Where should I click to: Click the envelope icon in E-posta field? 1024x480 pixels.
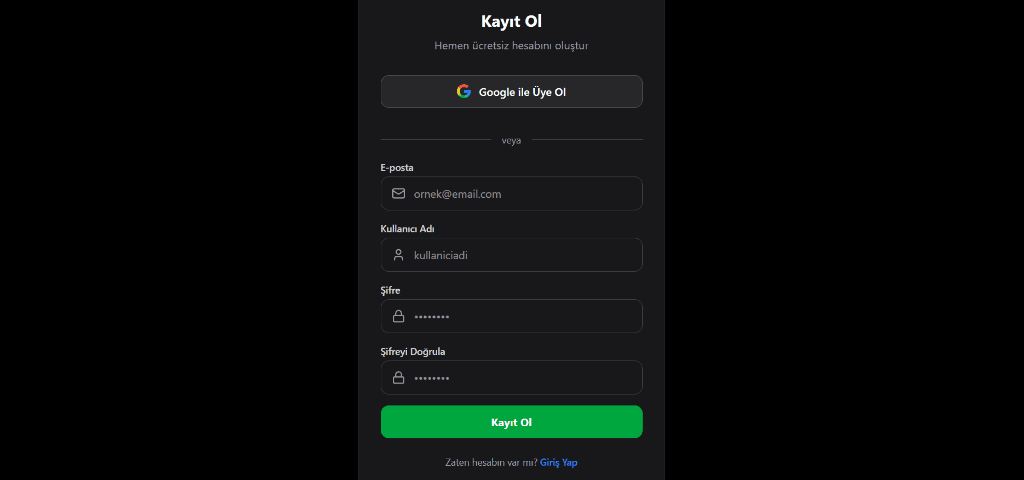coord(398,194)
